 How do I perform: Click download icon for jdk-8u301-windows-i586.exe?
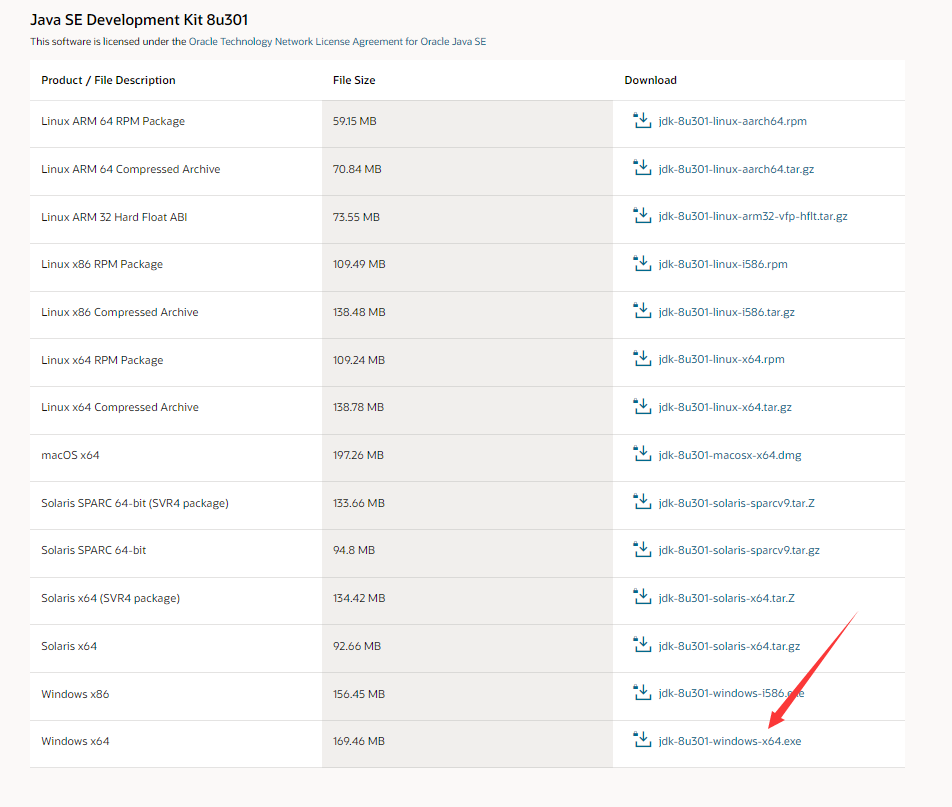[x=642, y=693]
